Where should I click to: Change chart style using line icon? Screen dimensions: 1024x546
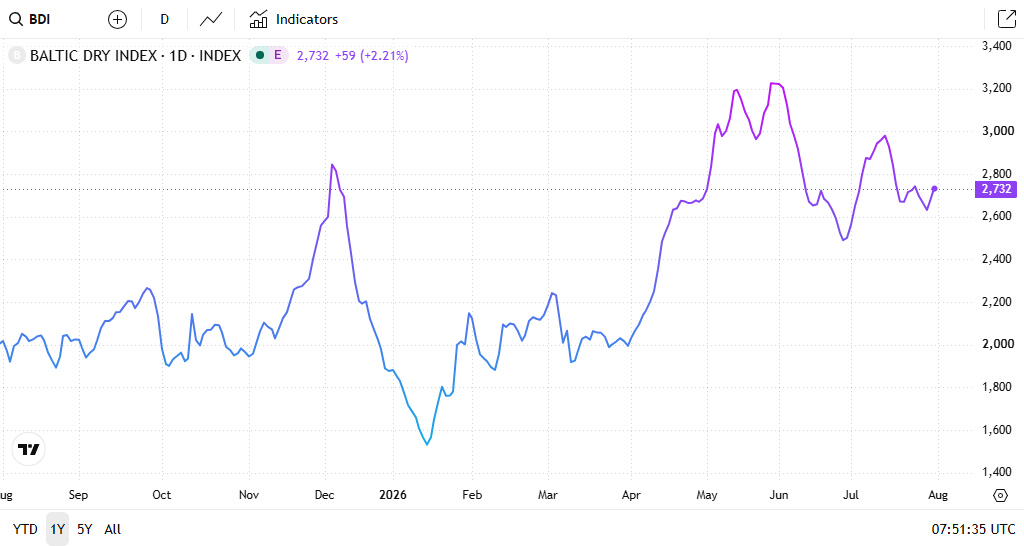coord(211,20)
